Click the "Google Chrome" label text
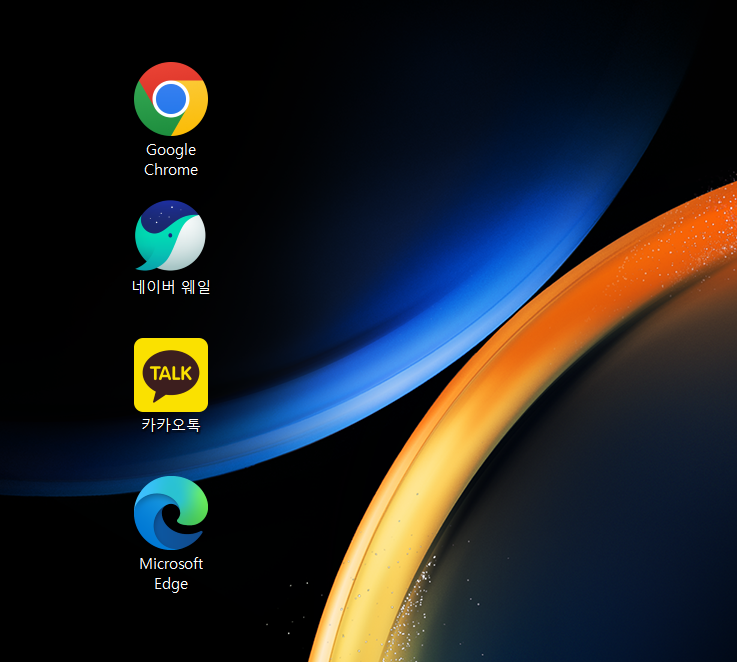Image resolution: width=737 pixels, height=662 pixels. pos(171,159)
